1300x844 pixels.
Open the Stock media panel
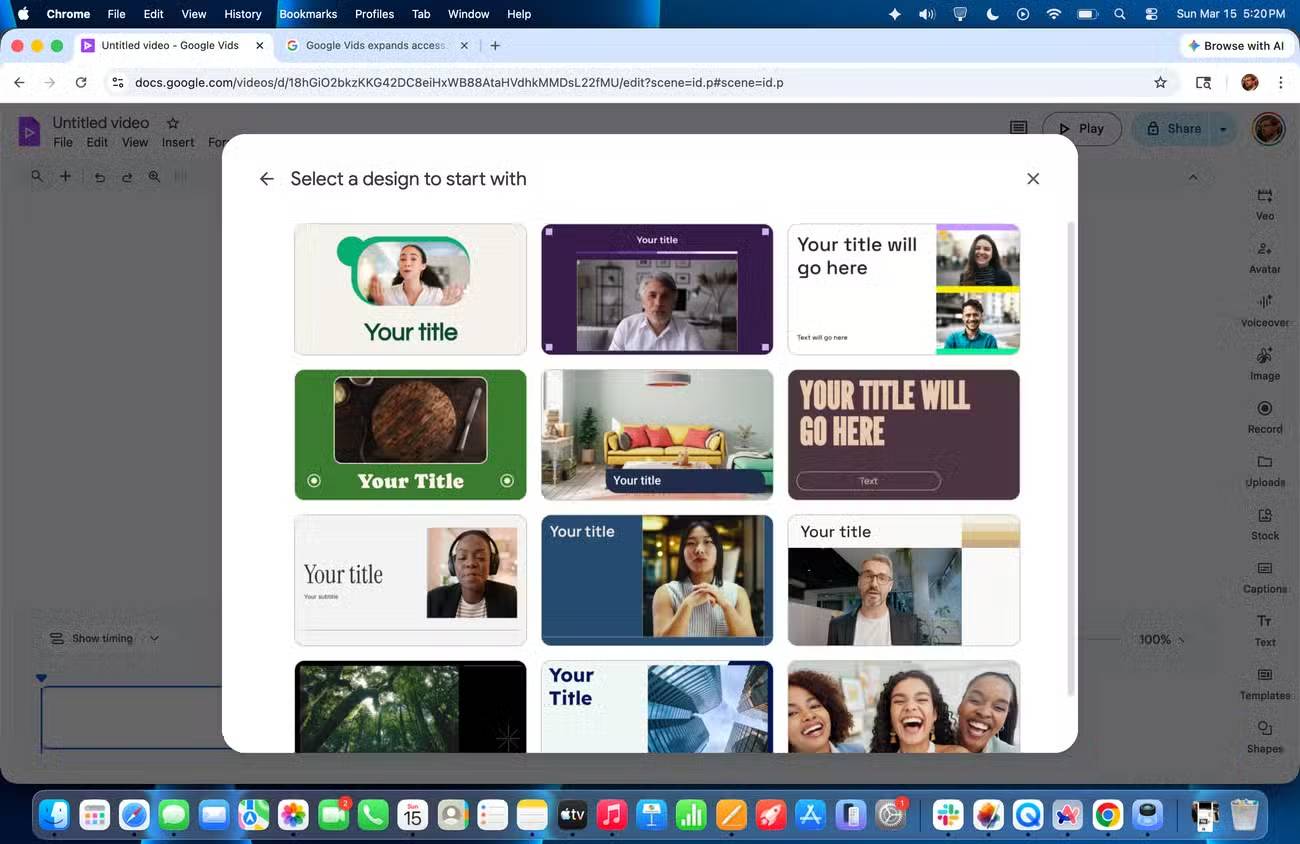click(1264, 521)
